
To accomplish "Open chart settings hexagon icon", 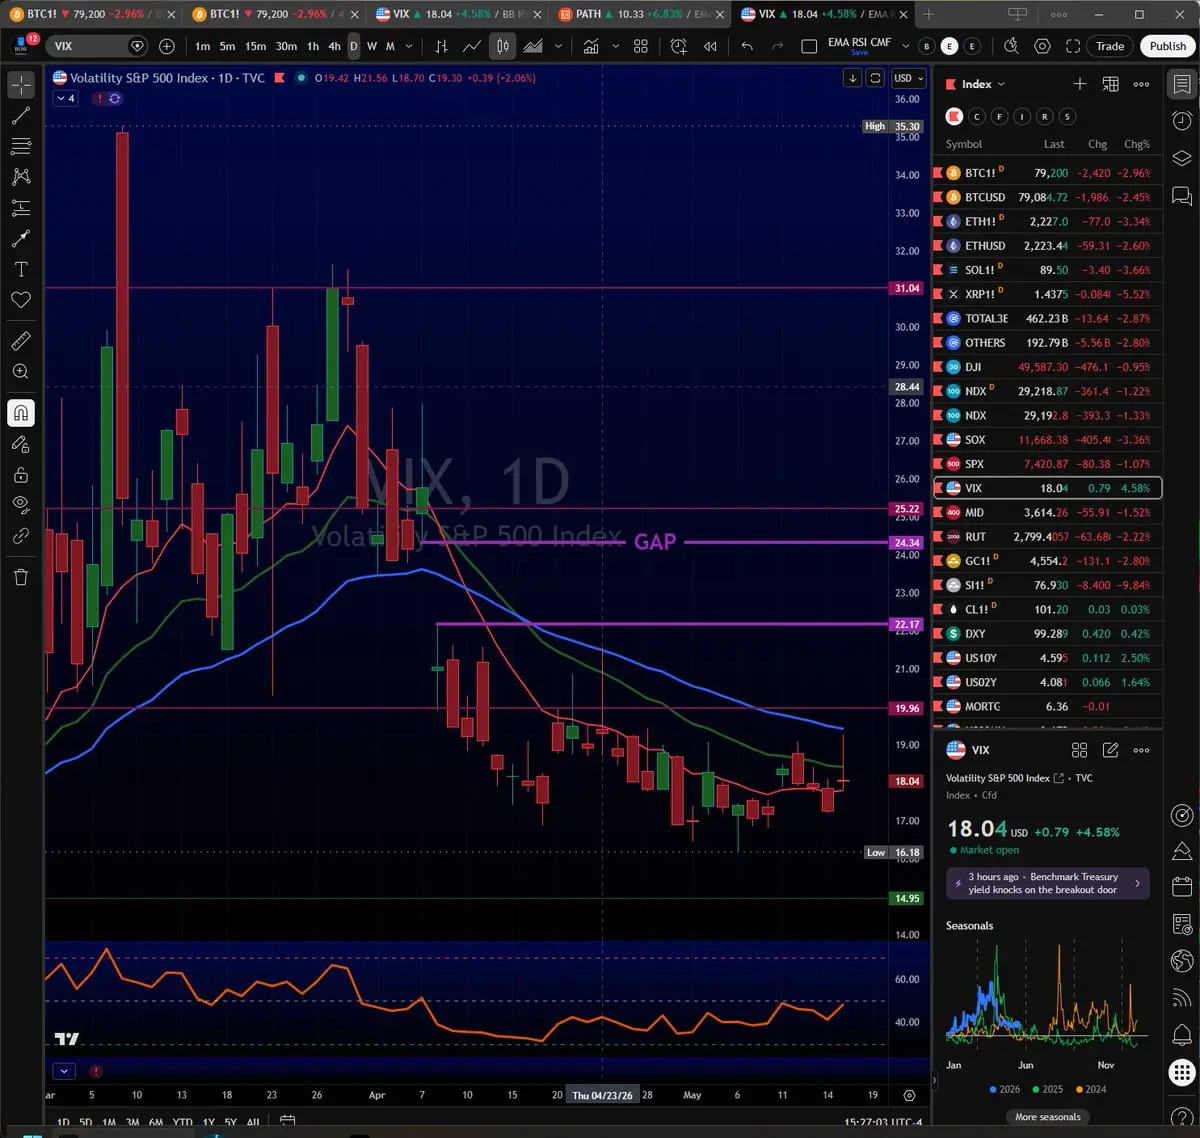I will [1042, 46].
